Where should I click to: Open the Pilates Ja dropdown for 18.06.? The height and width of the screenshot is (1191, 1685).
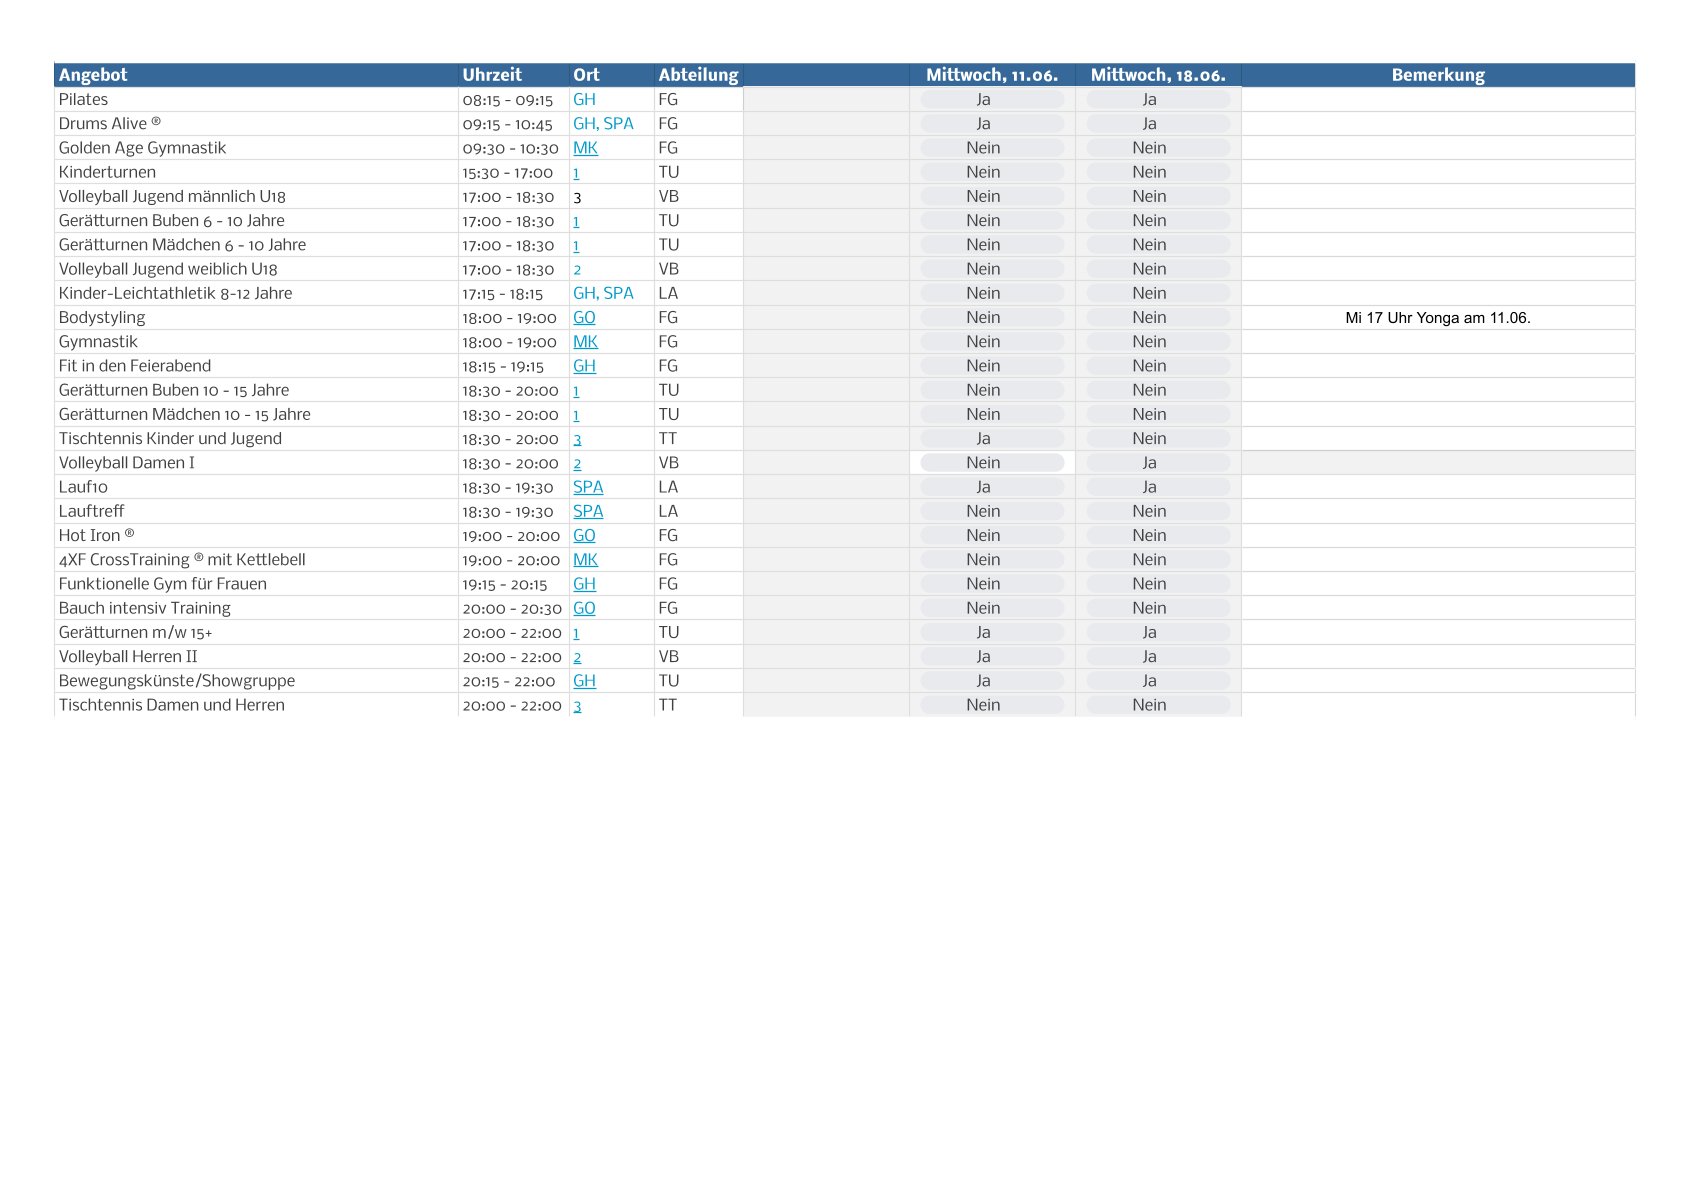coord(1158,99)
